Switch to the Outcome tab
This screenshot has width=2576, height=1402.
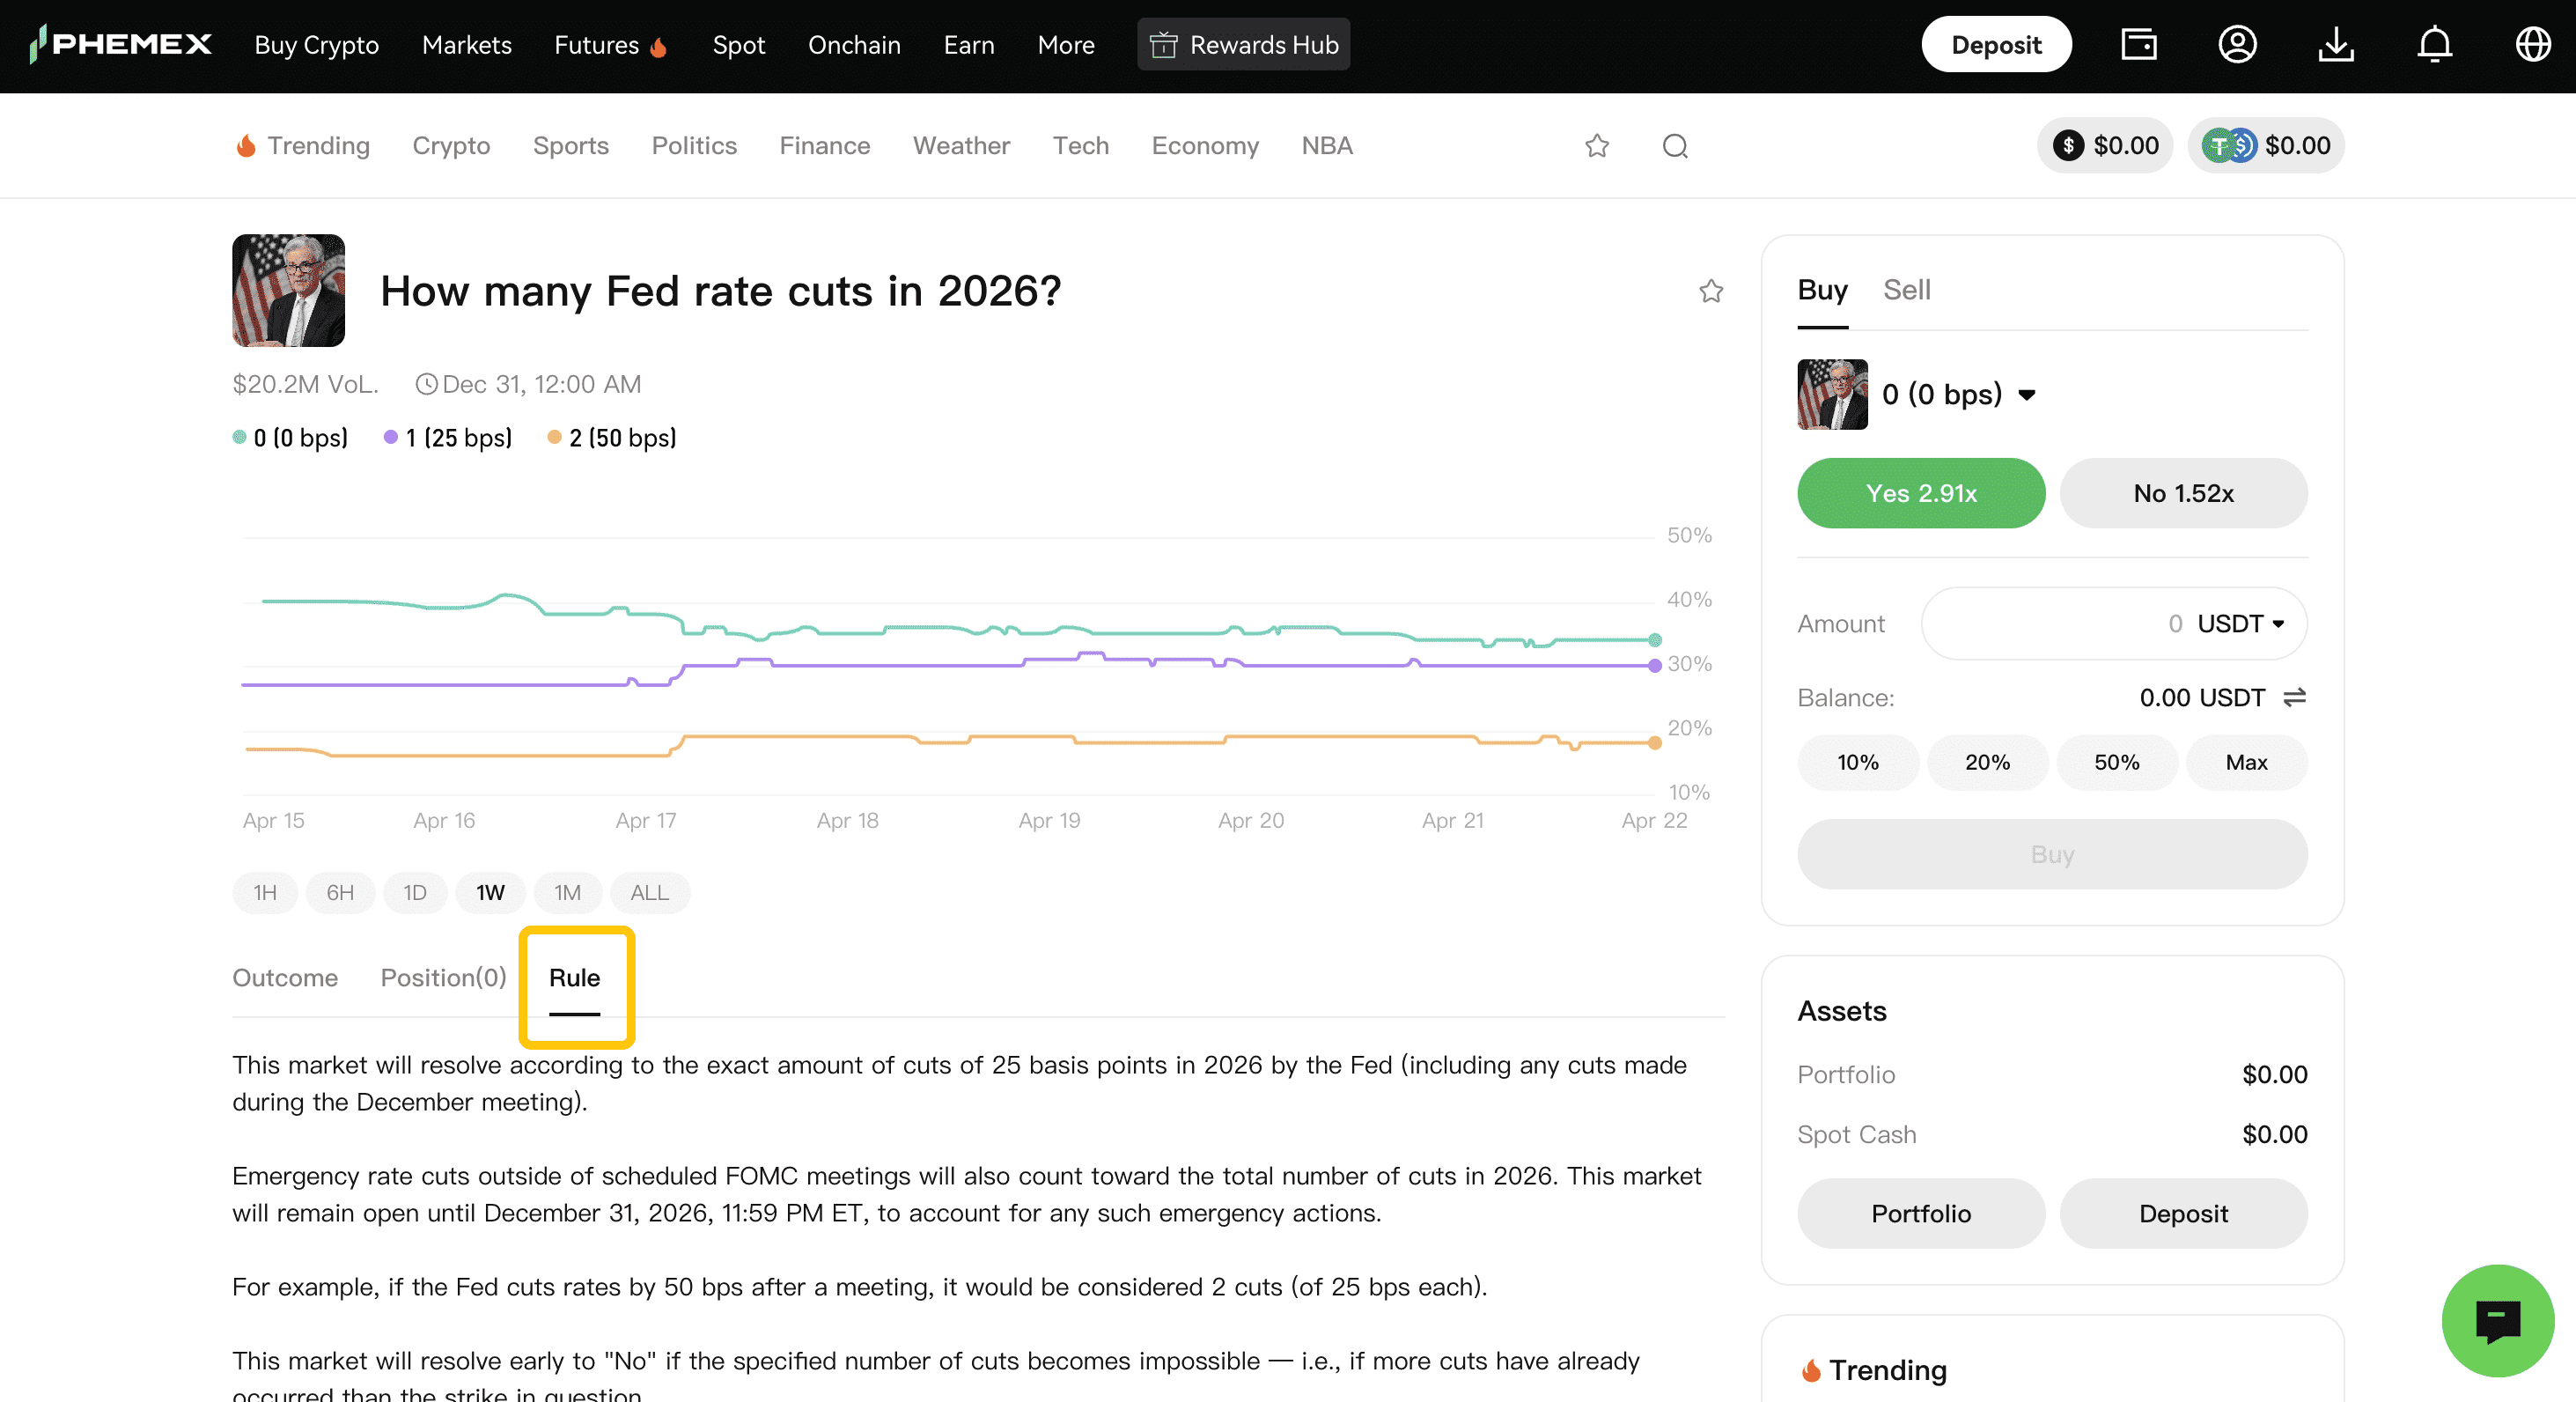tap(285, 977)
